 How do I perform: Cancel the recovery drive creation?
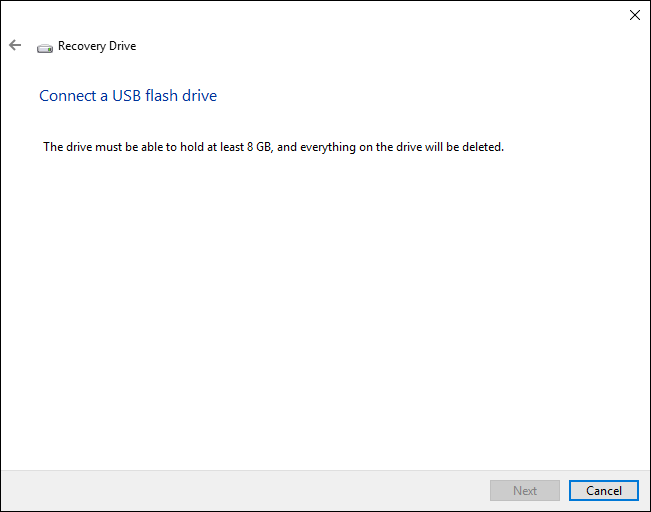pyautogui.click(x=604, y=490)
